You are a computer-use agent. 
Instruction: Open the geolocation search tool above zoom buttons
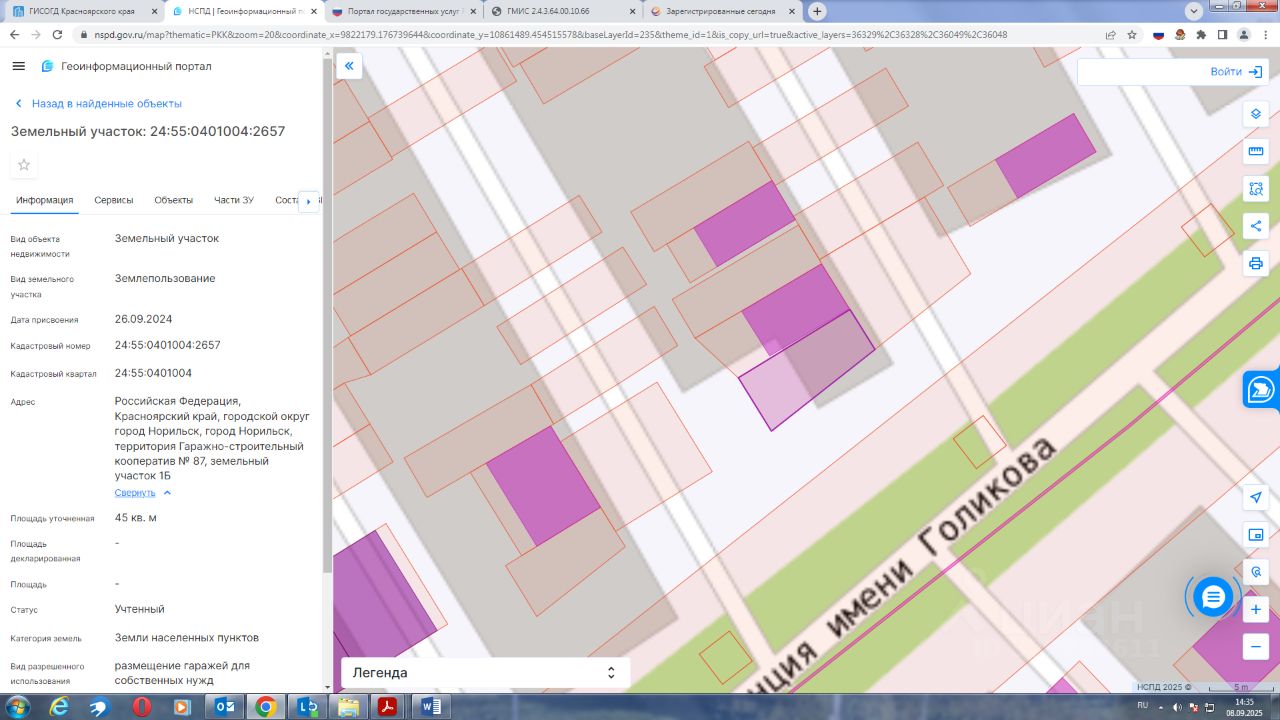click(1256, 572)
